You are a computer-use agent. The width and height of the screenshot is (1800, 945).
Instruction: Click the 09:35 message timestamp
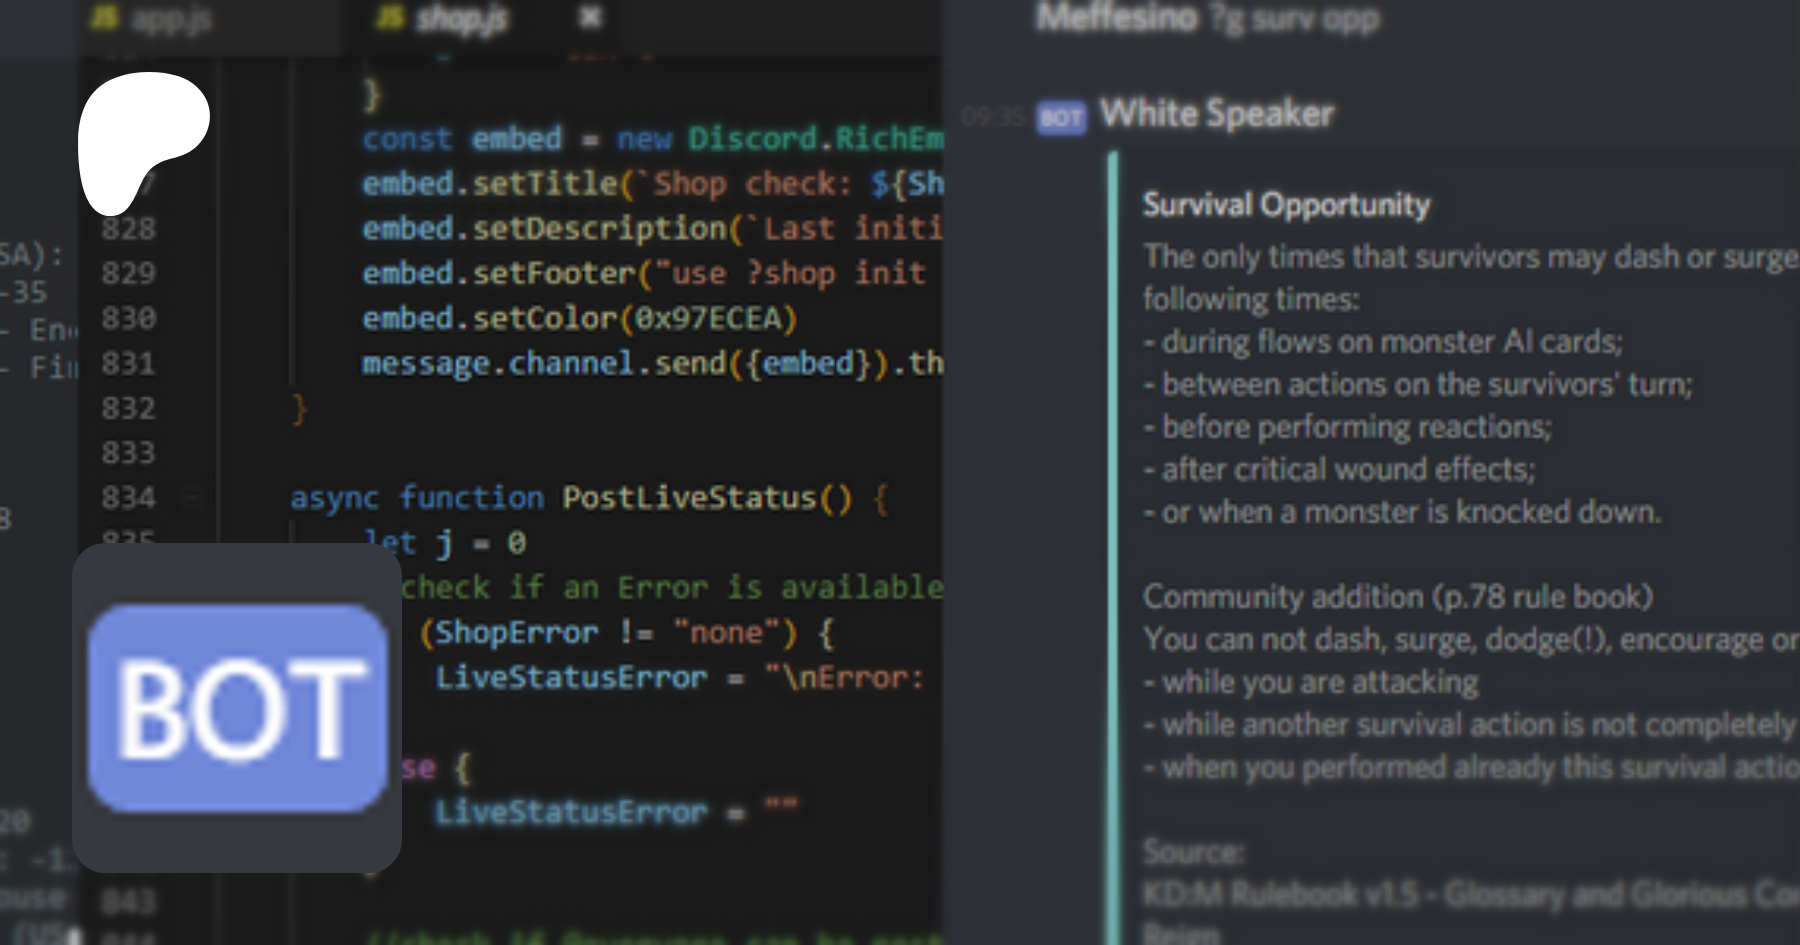pos(991,117)
